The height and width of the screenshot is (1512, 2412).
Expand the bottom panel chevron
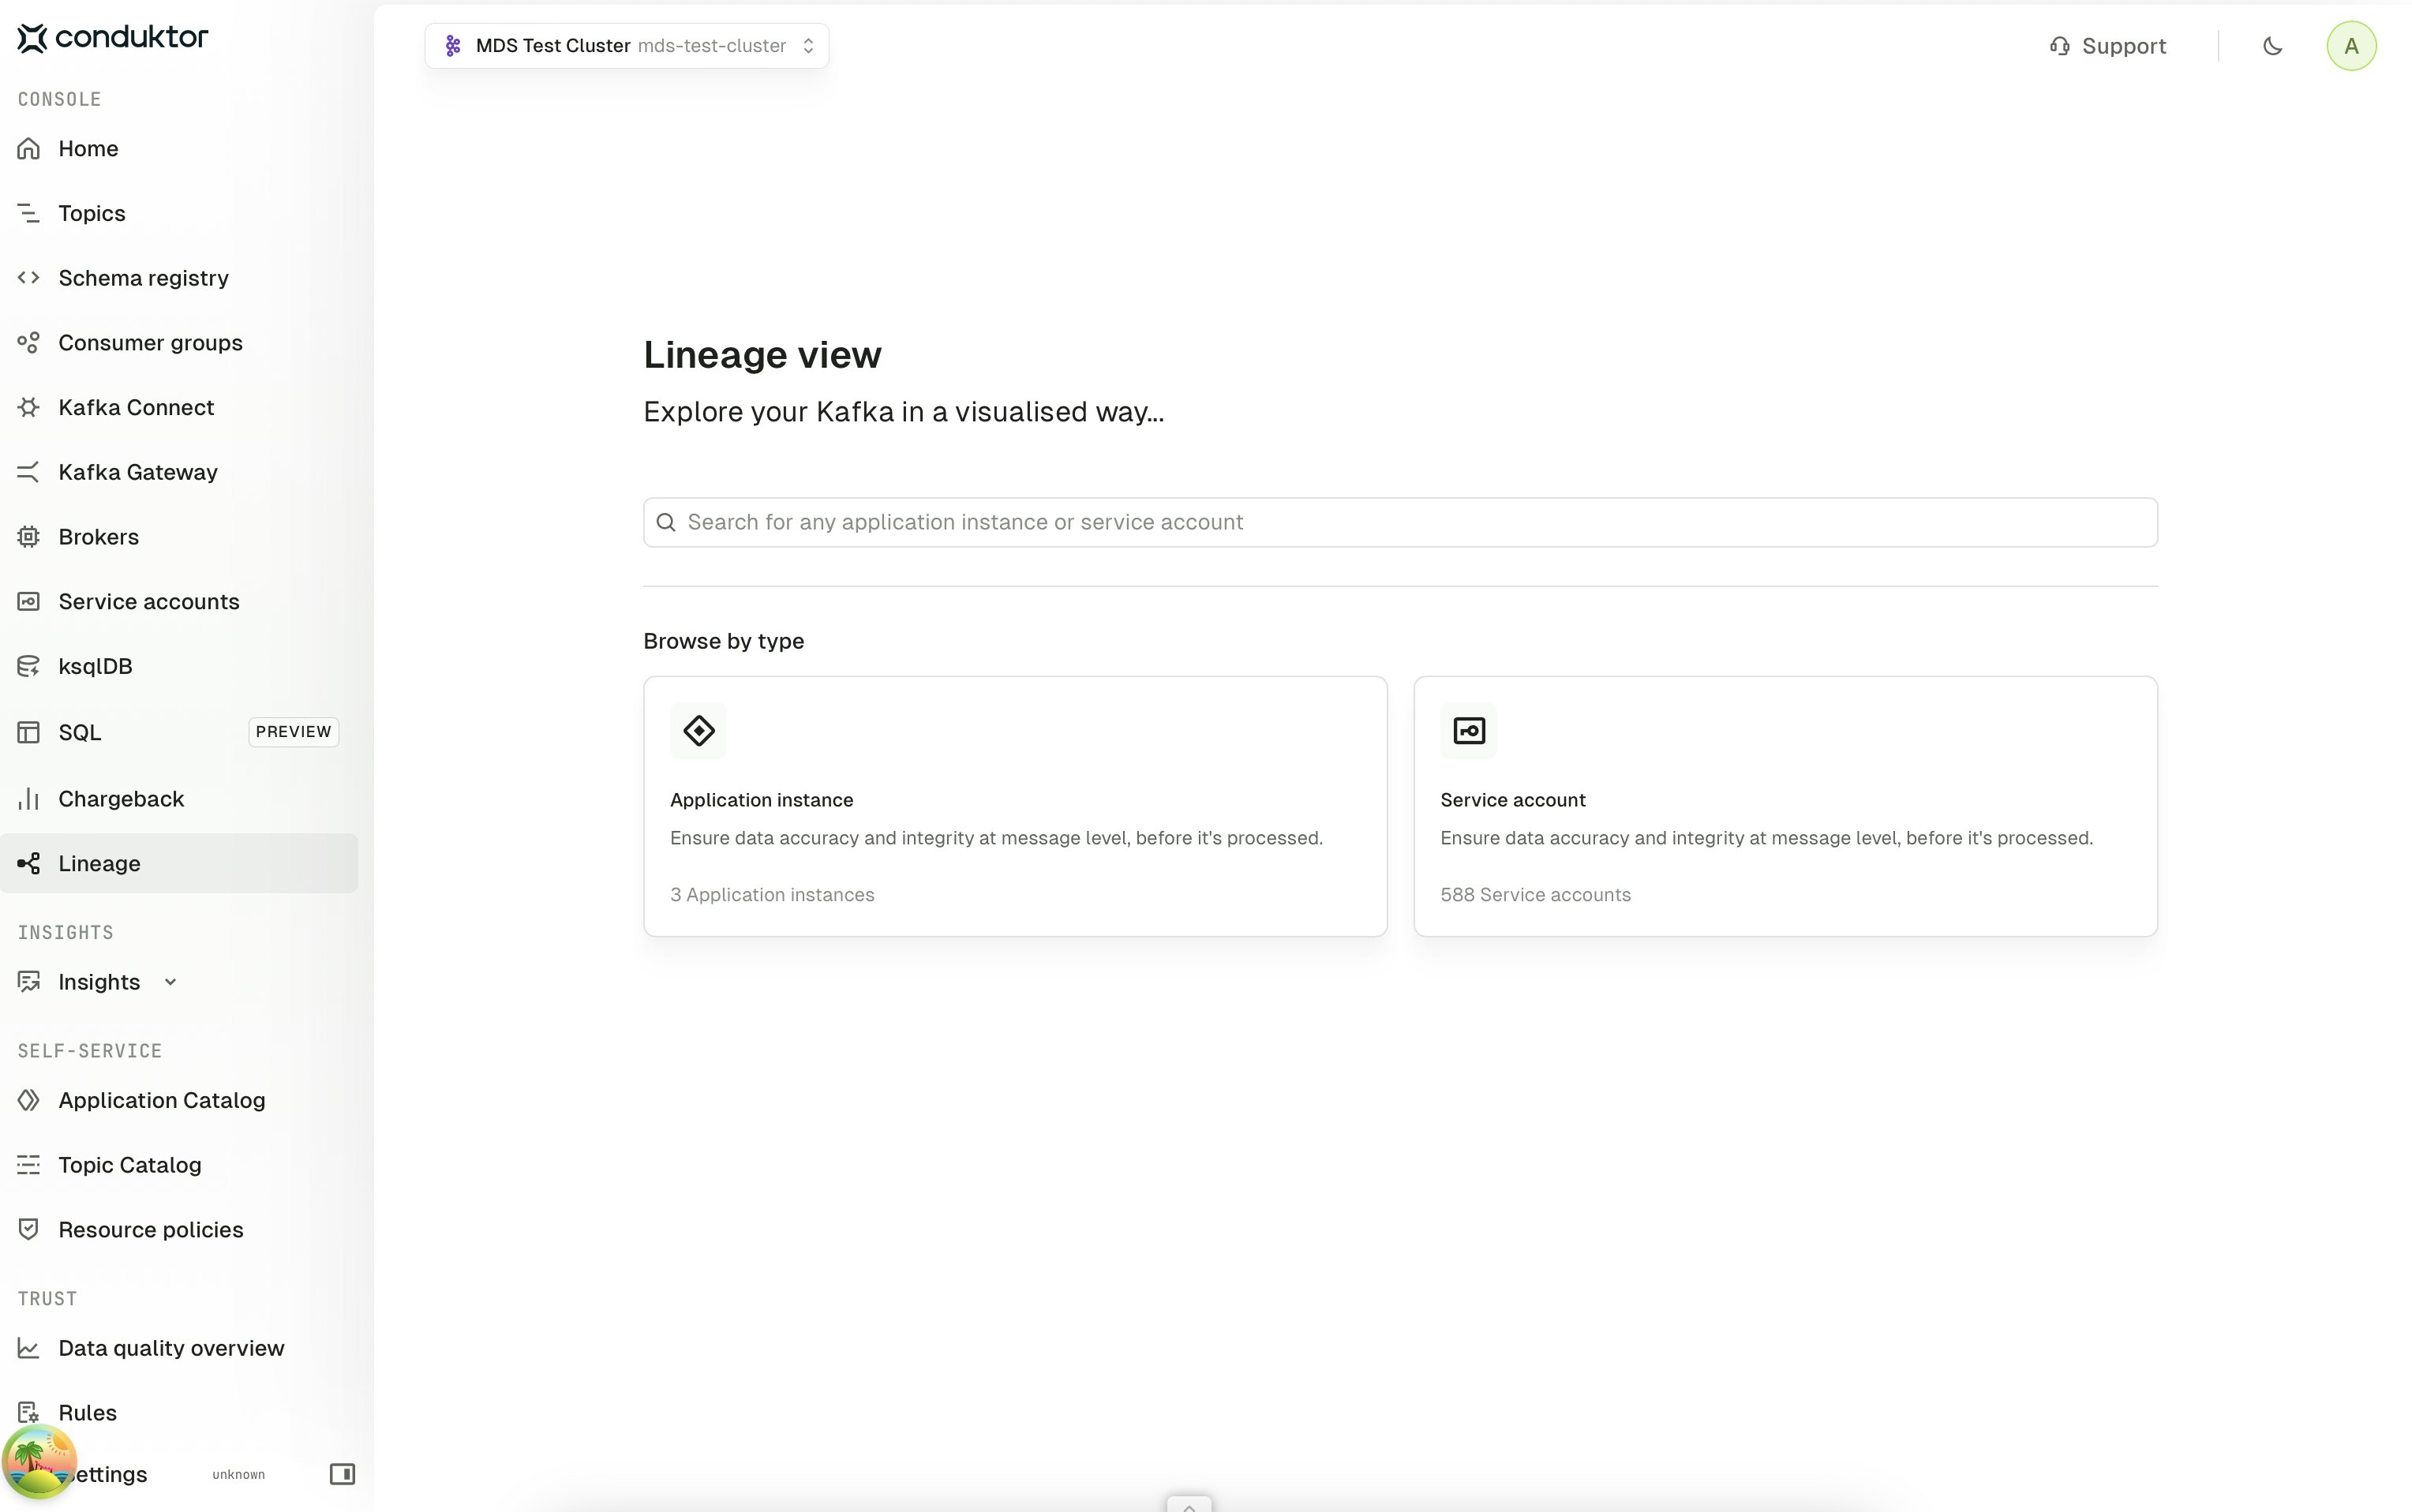click(x=1189, y=1505)
